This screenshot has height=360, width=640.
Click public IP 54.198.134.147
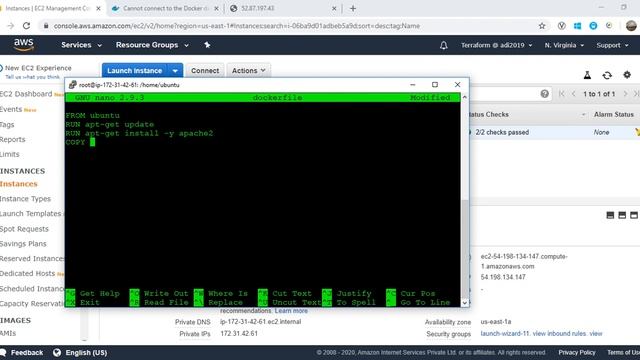(503, 277)
